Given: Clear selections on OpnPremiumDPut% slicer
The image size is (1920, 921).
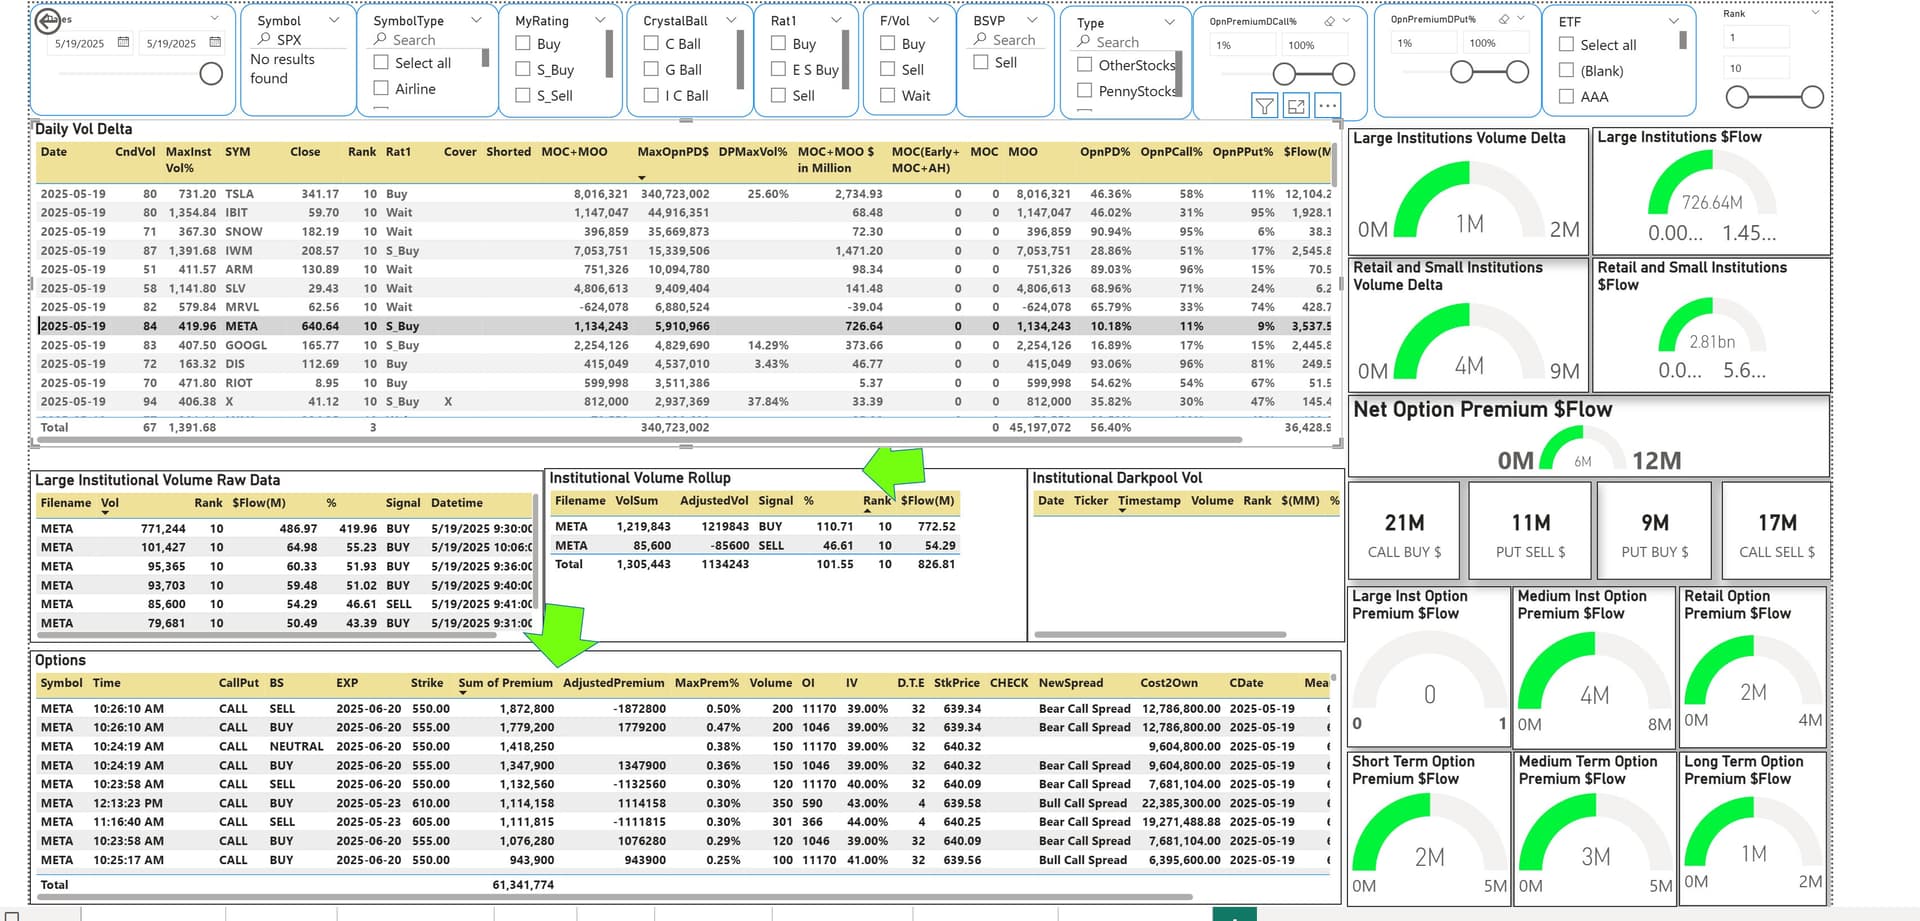Looking at the screenshot, I should [x=1504, y=20].
